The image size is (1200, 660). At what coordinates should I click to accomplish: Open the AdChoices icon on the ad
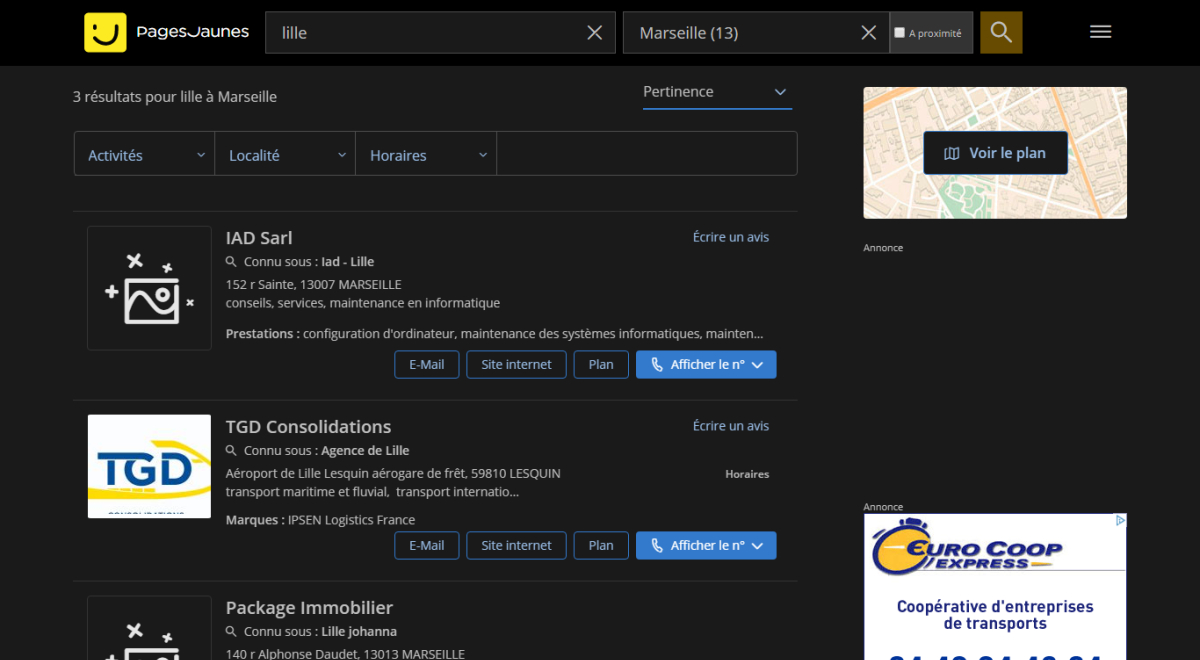(1121, 520)
